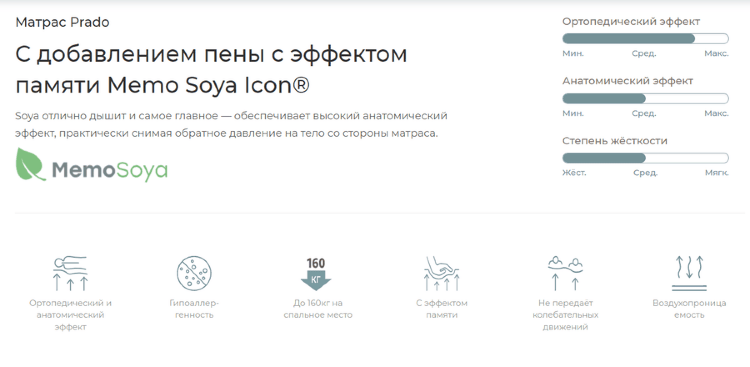
Task: Click the 'Воздухопроницаемость' caption
Action: [x=689, y=309]
